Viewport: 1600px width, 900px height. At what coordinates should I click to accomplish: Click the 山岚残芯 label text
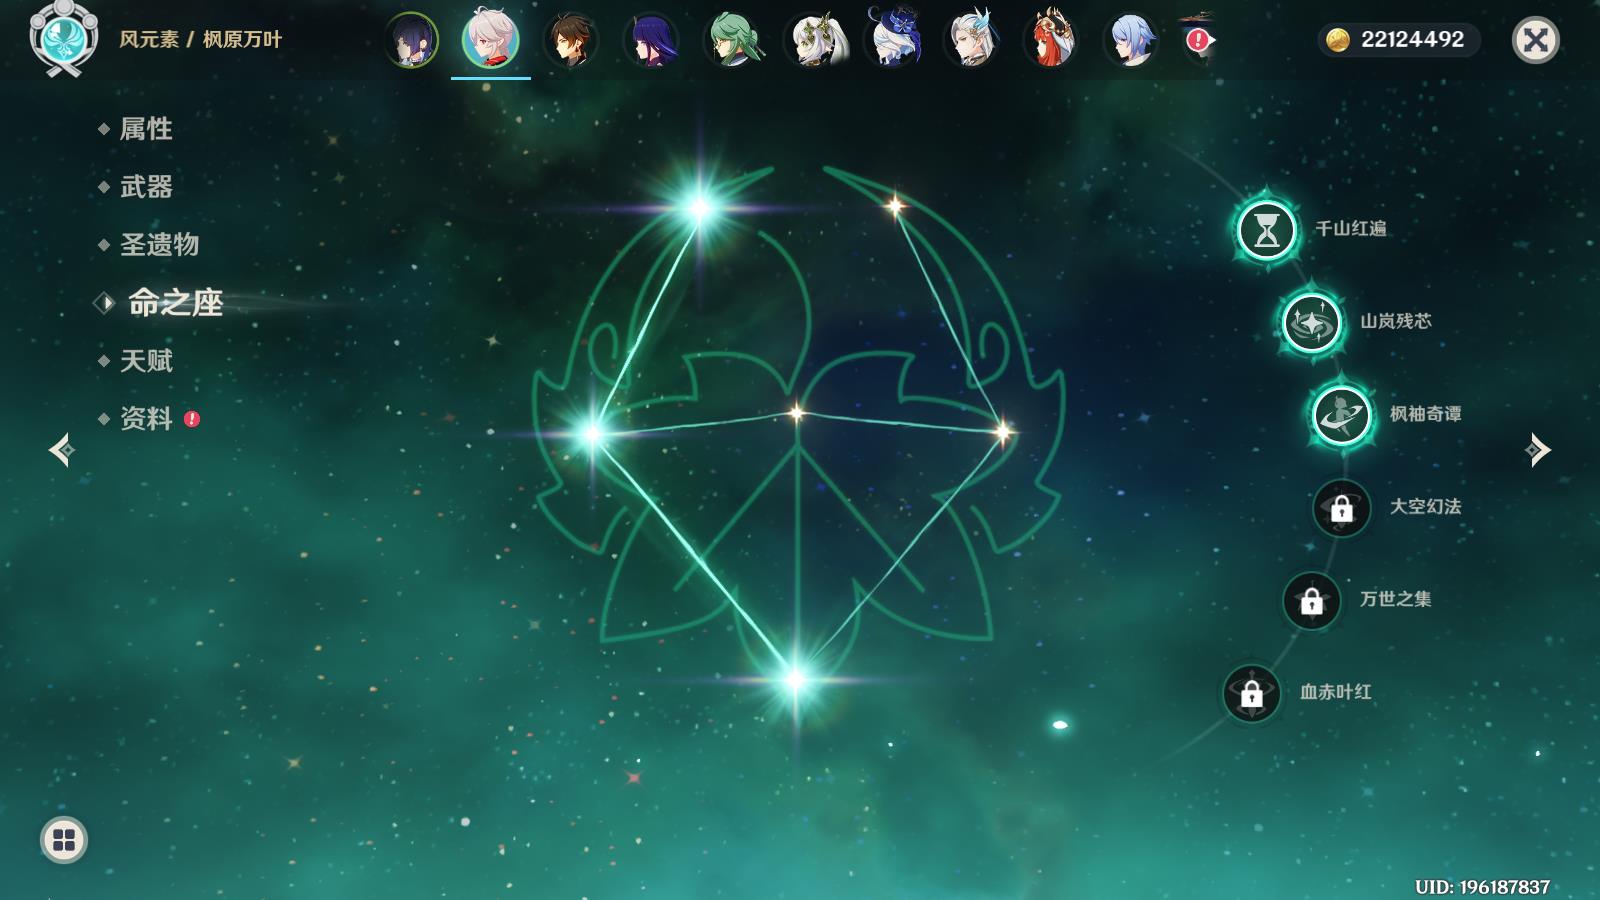tap(1396, 321)
